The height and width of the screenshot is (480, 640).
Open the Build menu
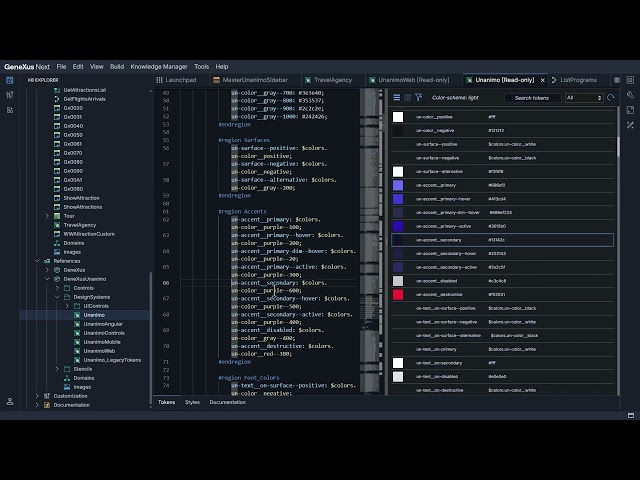(117, 67)
